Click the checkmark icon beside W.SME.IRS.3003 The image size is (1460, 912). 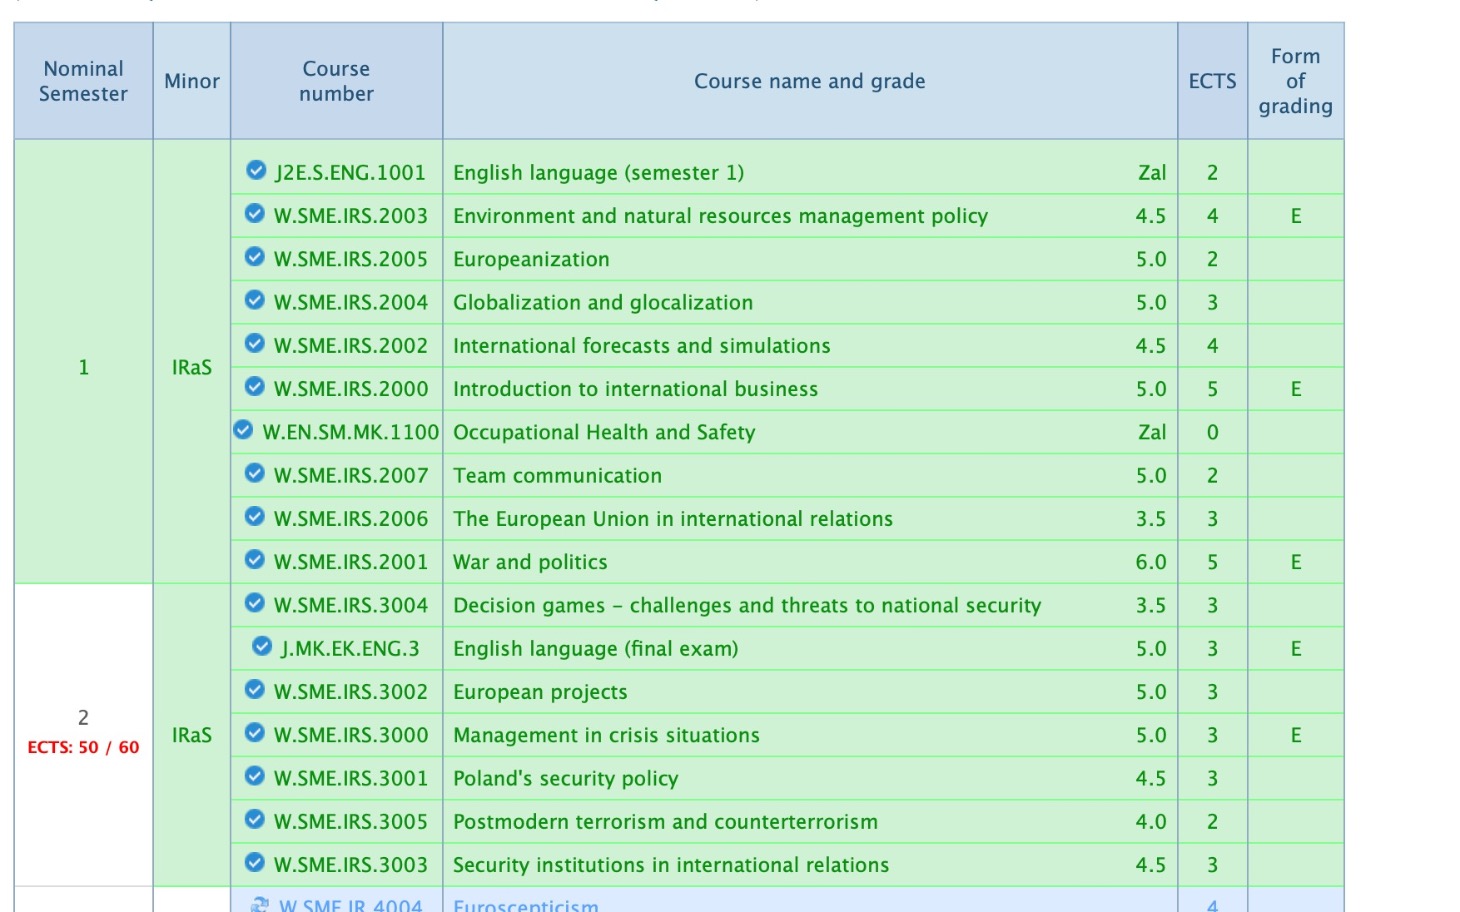coord(255,863)
